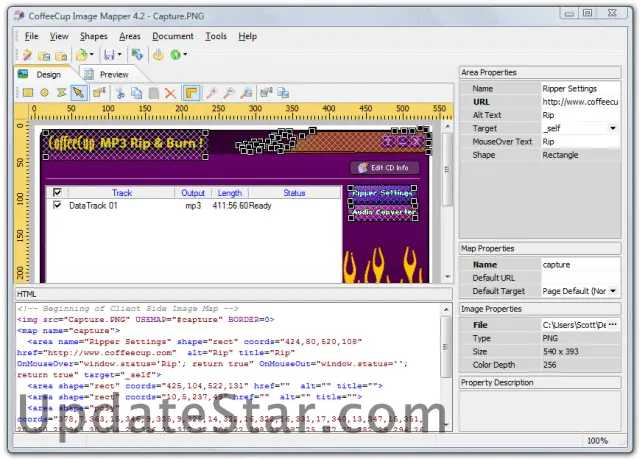Click the HTML pane scrollbar up arrow

coord(446,310)
